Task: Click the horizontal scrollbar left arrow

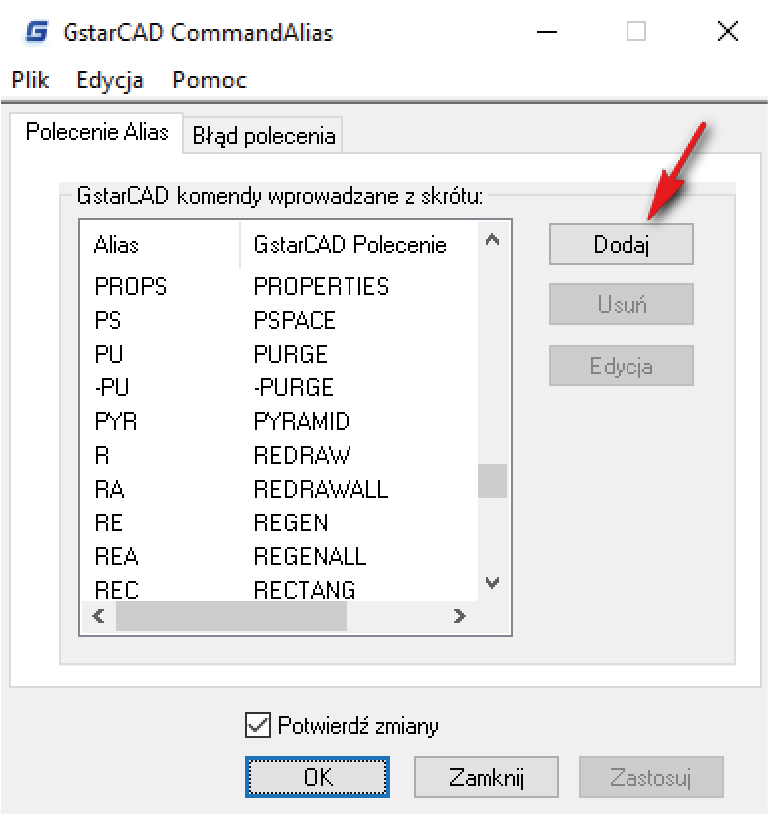Action: pos(98,617)
